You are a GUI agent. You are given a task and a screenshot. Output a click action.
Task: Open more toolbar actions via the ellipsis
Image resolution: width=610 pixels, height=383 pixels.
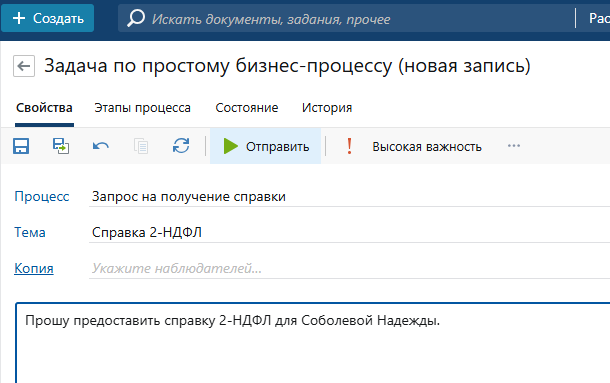514,146
